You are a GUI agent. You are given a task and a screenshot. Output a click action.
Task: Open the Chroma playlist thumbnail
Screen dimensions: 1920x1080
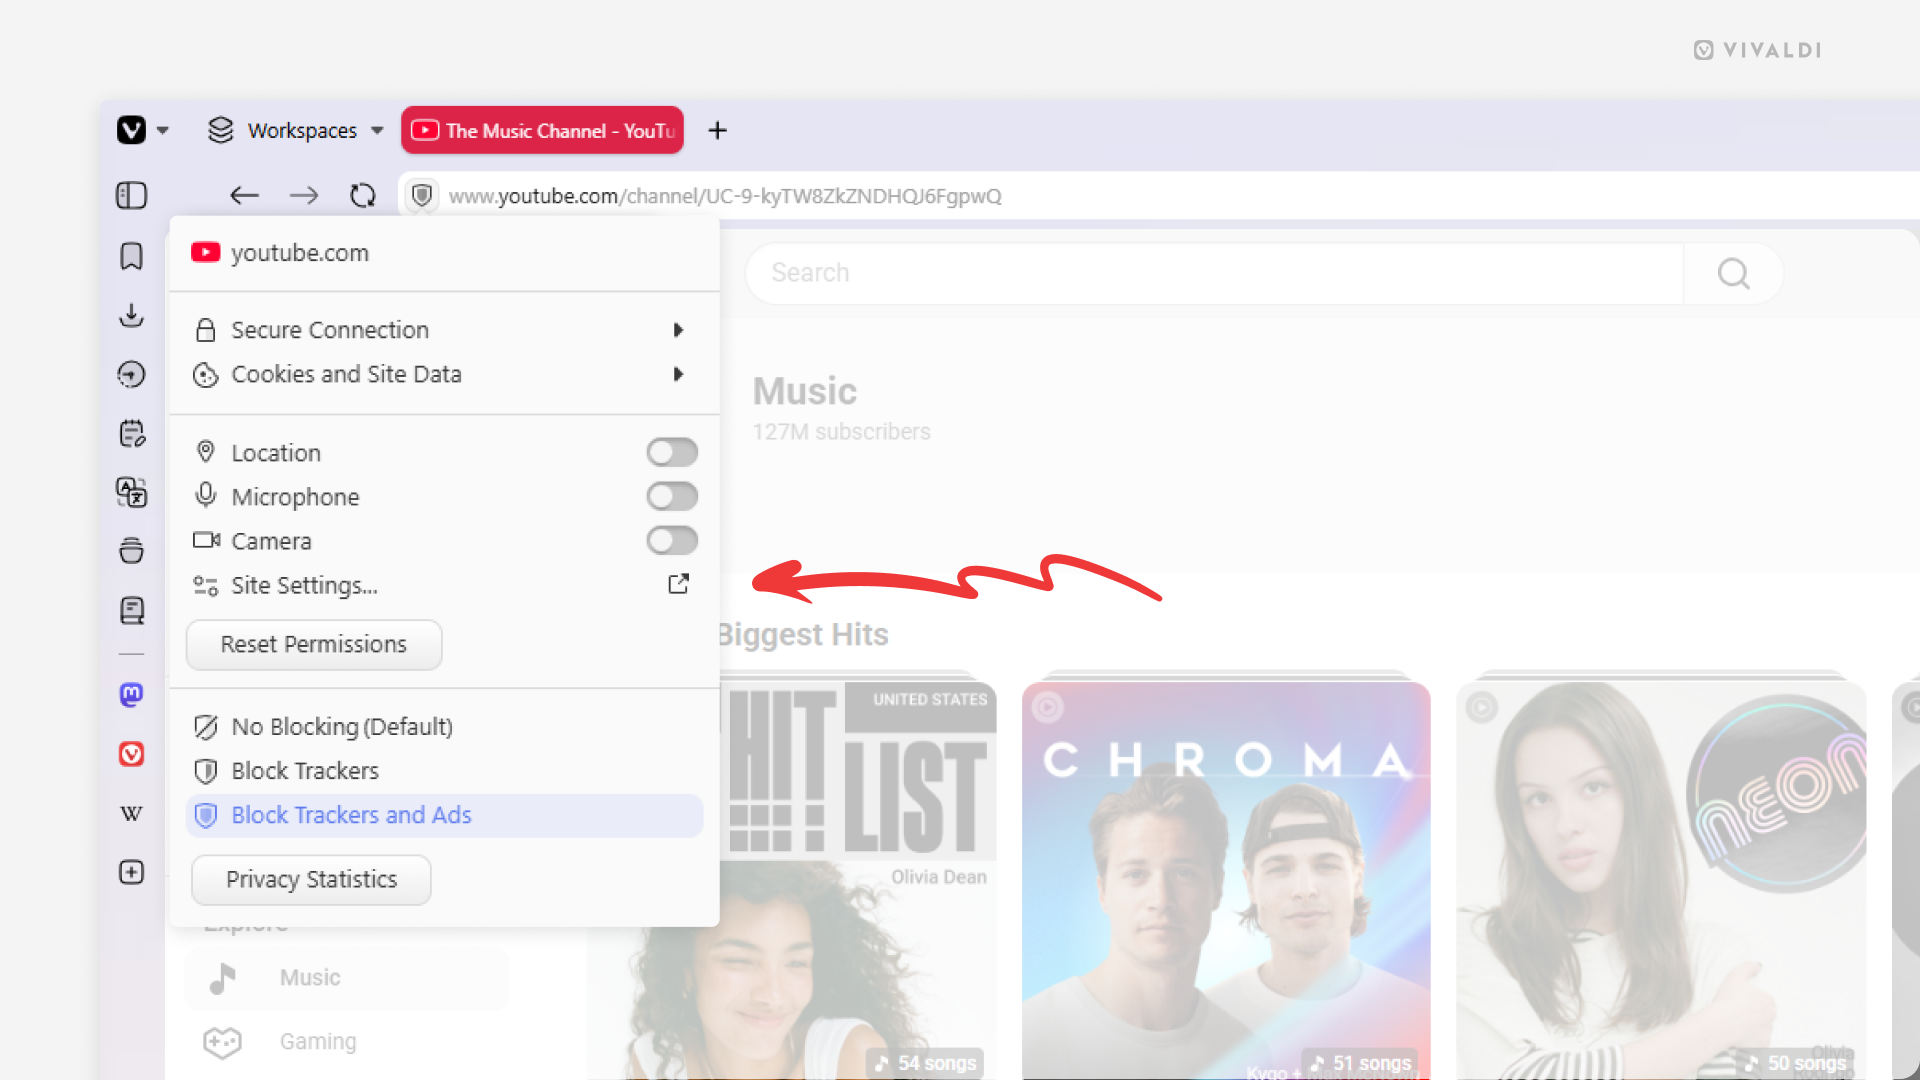tap(1226, 880)
